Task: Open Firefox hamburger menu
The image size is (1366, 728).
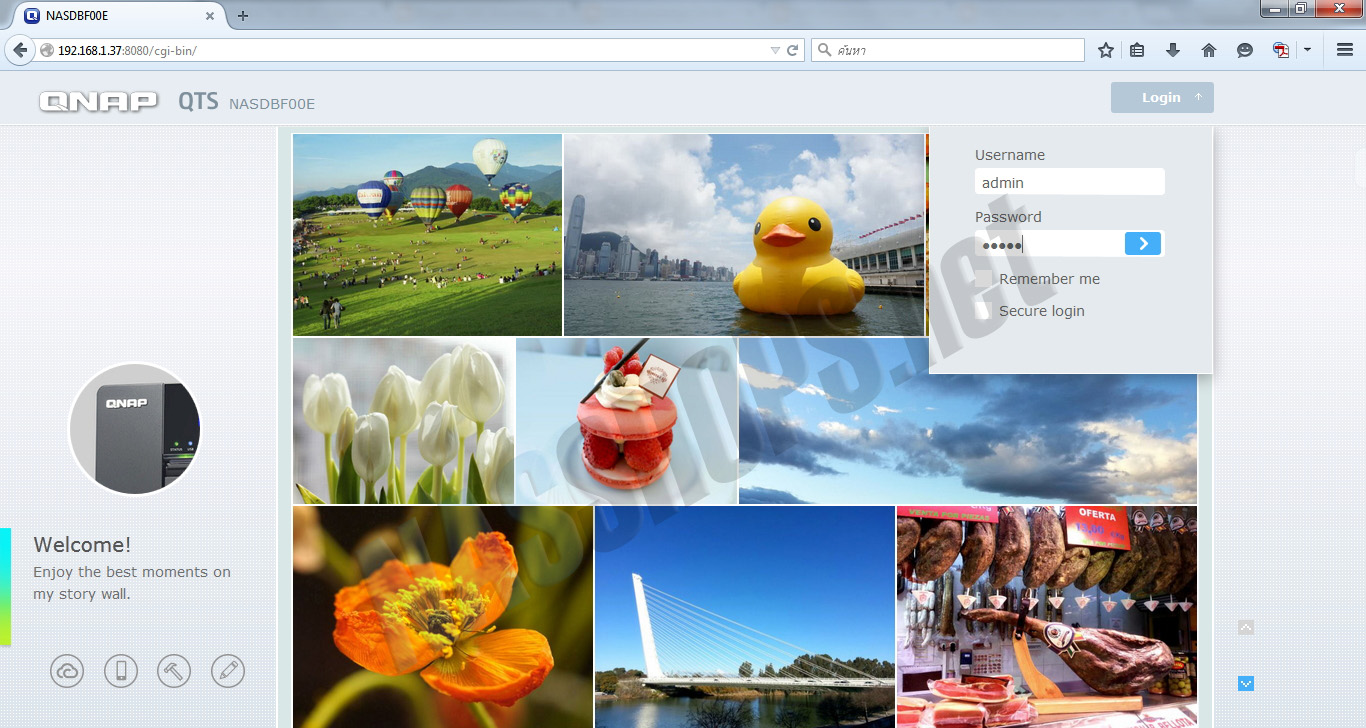Action: coord(1345,50)
